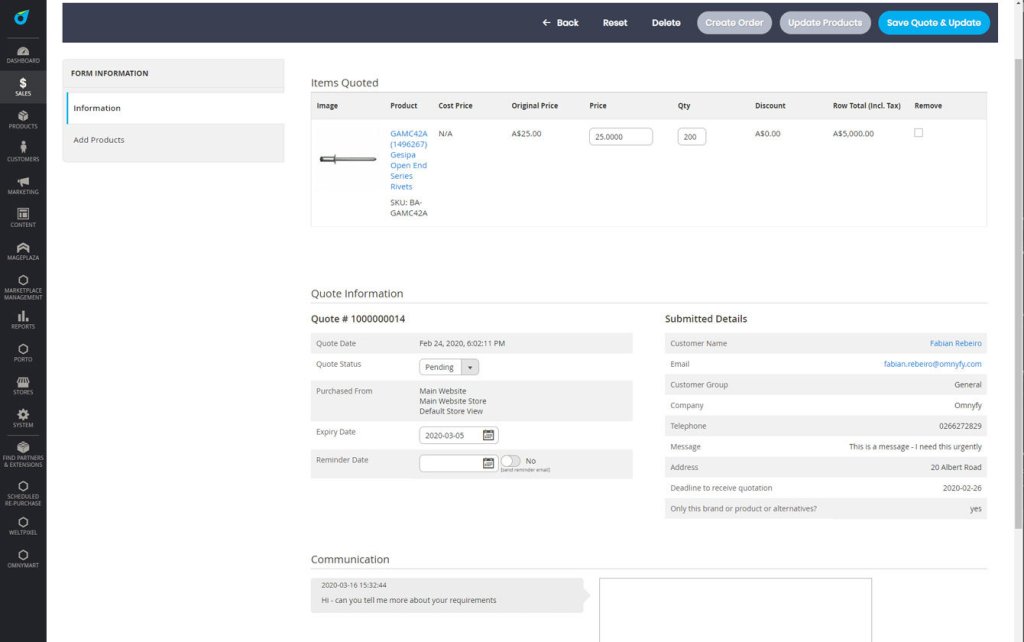Screen dimensions: 1024x642
Task: Click the Back button
Action: point(560,23)
